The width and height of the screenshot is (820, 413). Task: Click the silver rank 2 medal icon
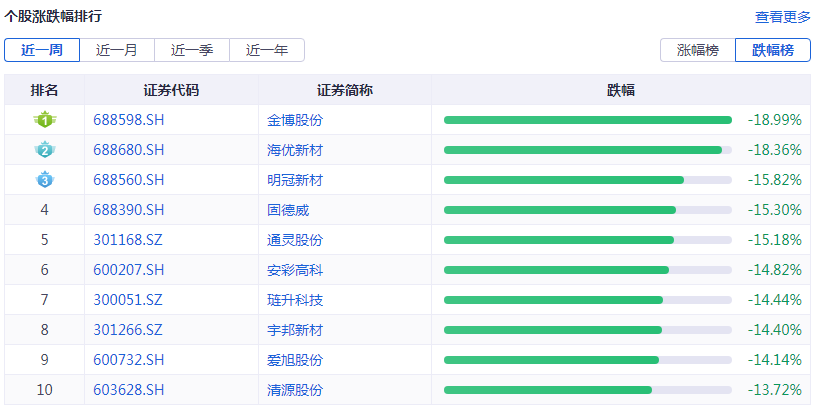[44, 150]
